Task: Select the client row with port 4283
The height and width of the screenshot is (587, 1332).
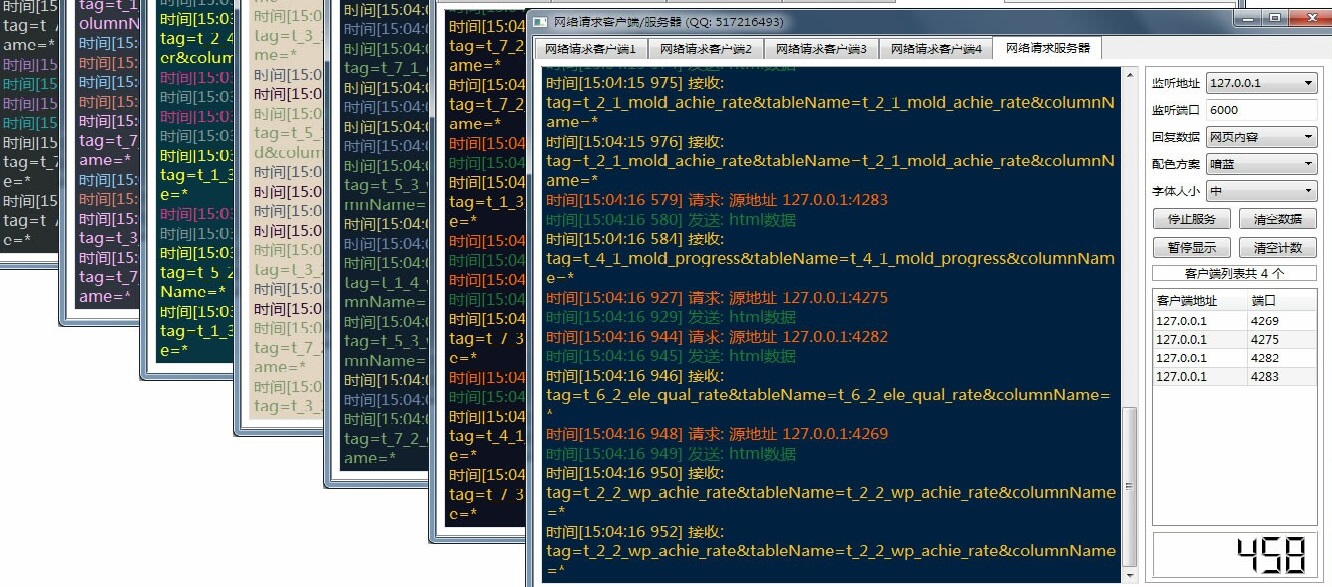Action: [1235, 377]
